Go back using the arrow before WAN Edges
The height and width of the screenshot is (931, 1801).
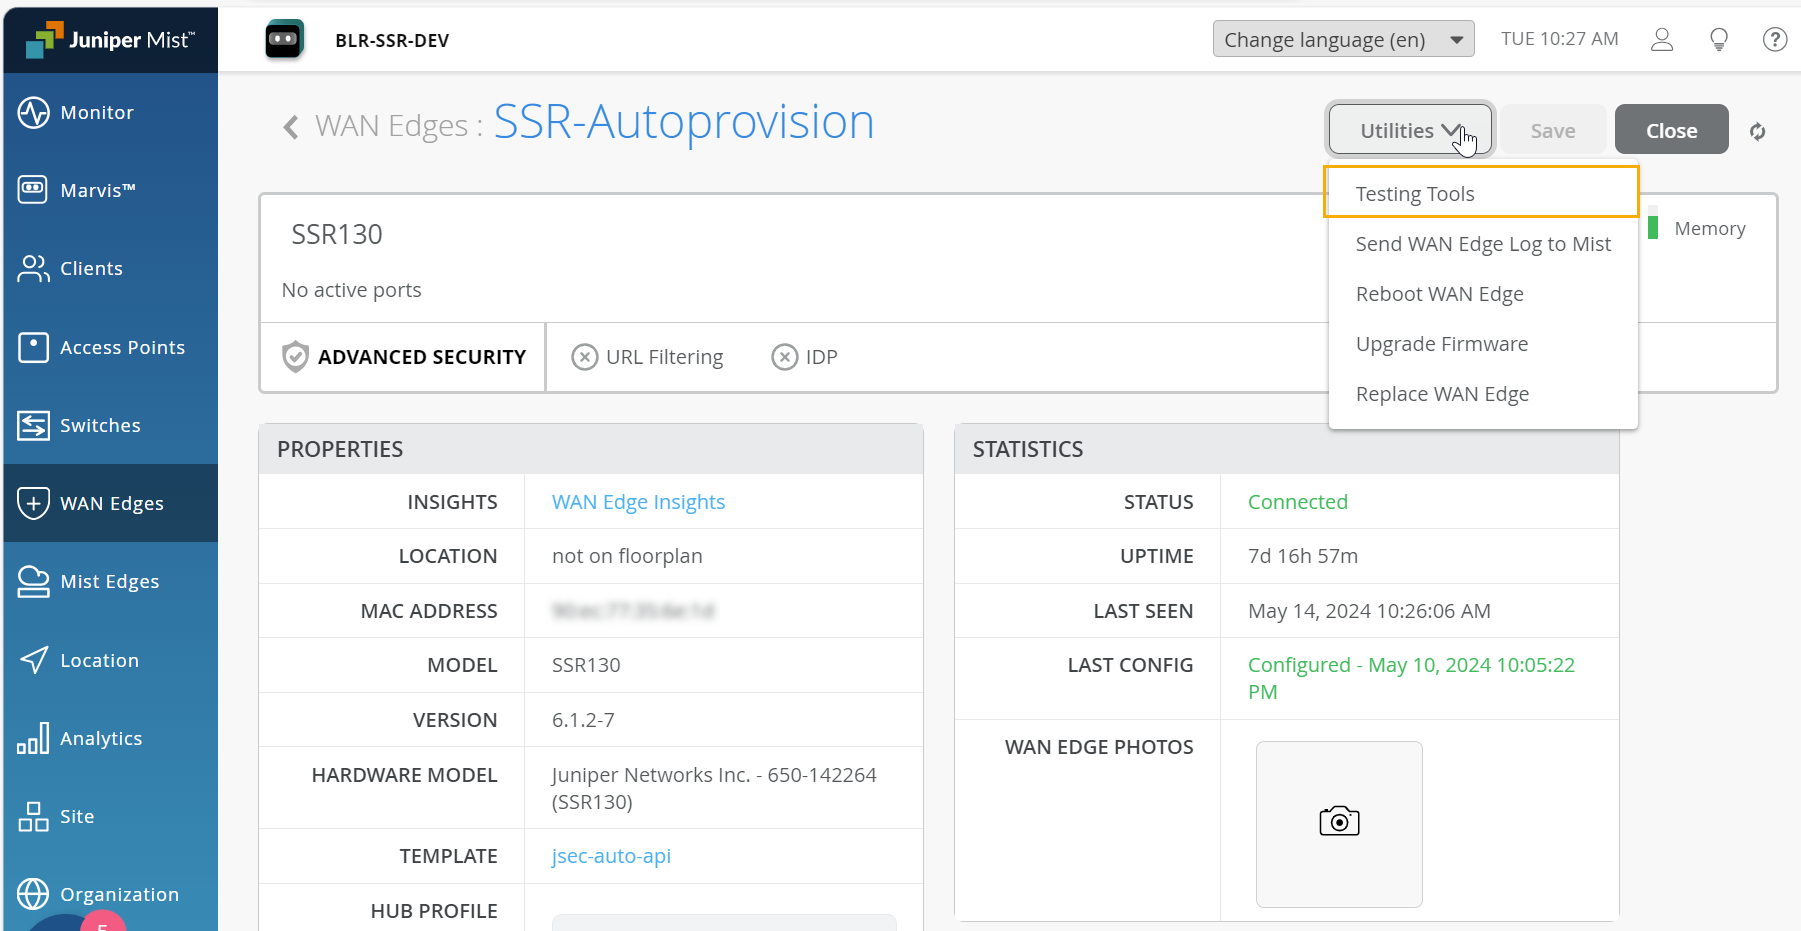(x=291, y=127)
